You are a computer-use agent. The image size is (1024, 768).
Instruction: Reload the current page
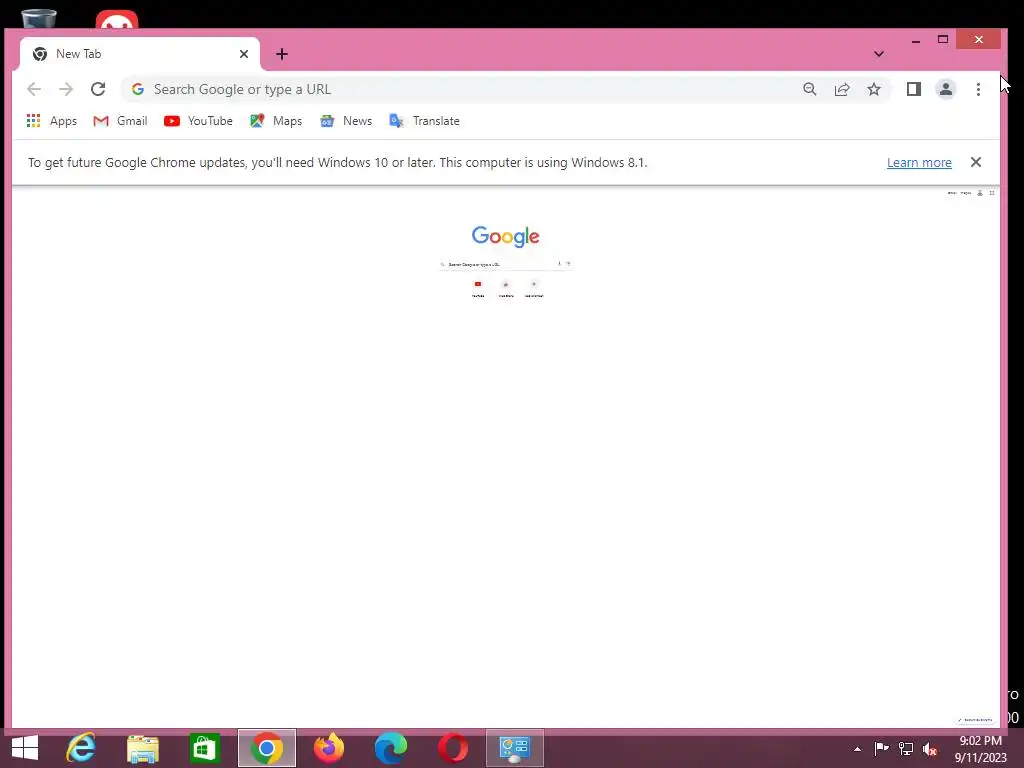pyautogui.click(x=98, y=89)
